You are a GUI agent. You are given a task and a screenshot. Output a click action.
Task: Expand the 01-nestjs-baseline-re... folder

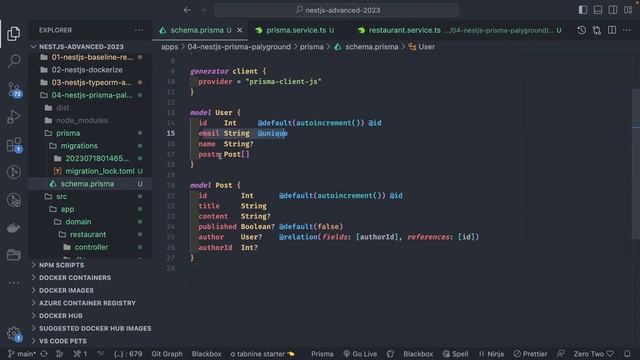91,57
